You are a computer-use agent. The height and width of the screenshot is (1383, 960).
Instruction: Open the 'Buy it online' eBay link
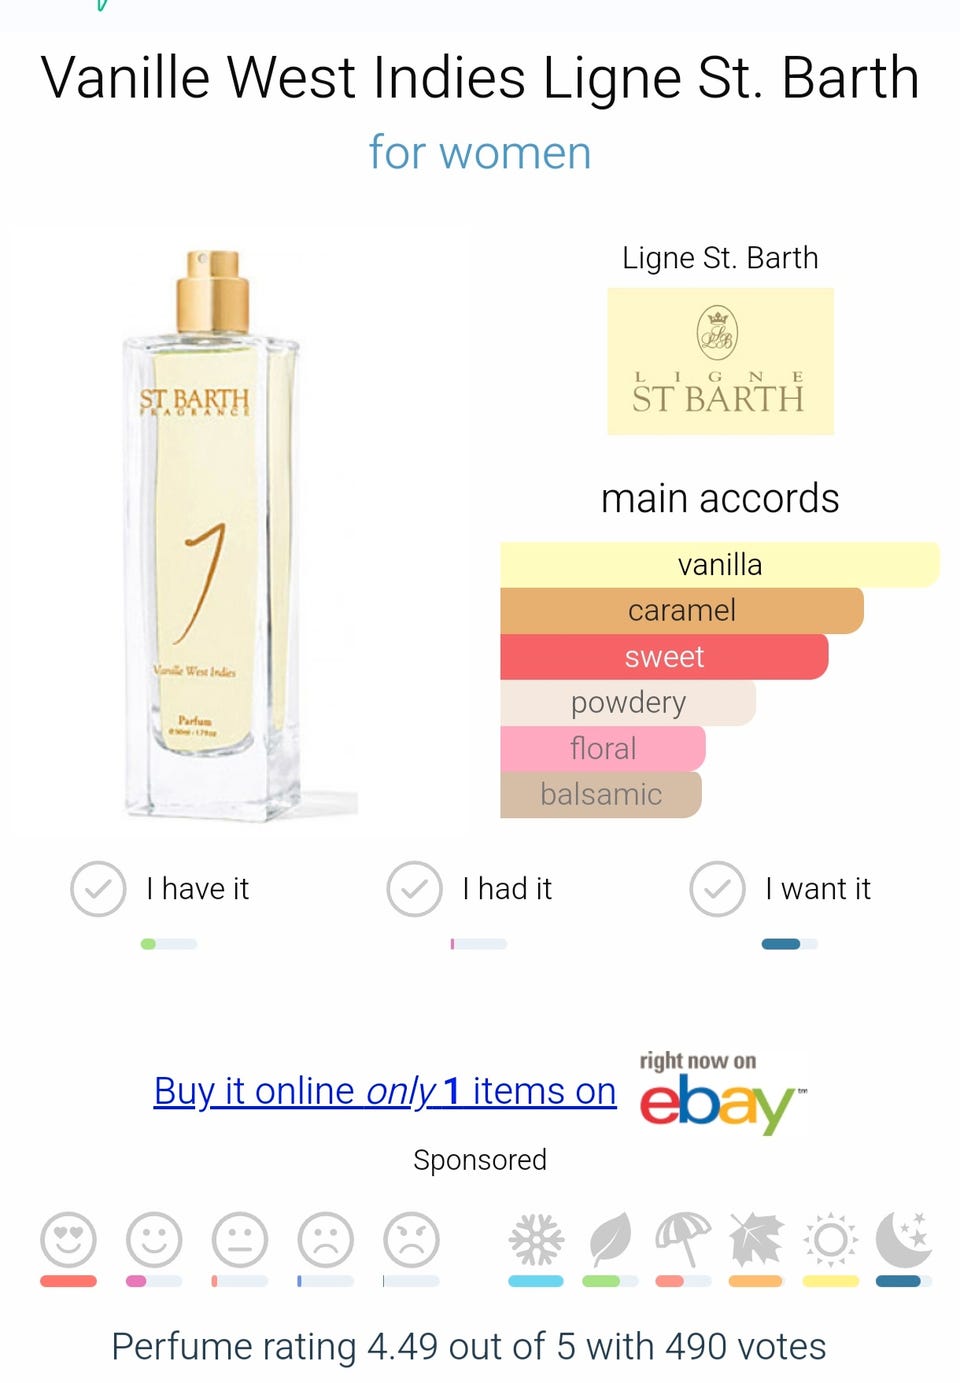pyautogui.click(x=385, y=1091)
